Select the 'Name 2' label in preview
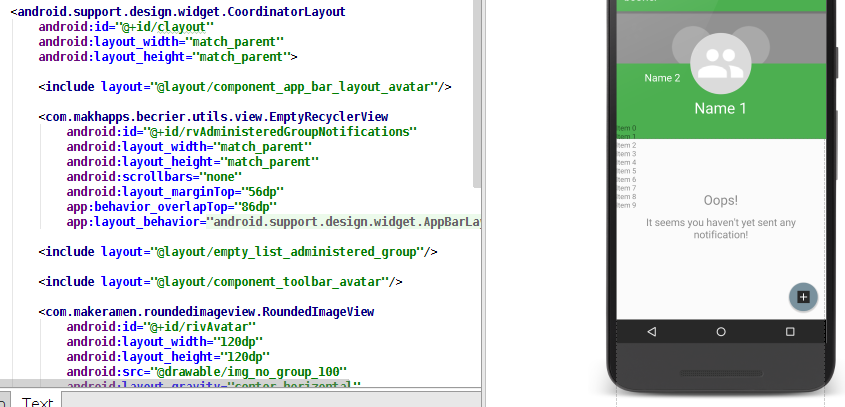Image resolution: width=845 pixels, height=407 pixels. (662, 78)
